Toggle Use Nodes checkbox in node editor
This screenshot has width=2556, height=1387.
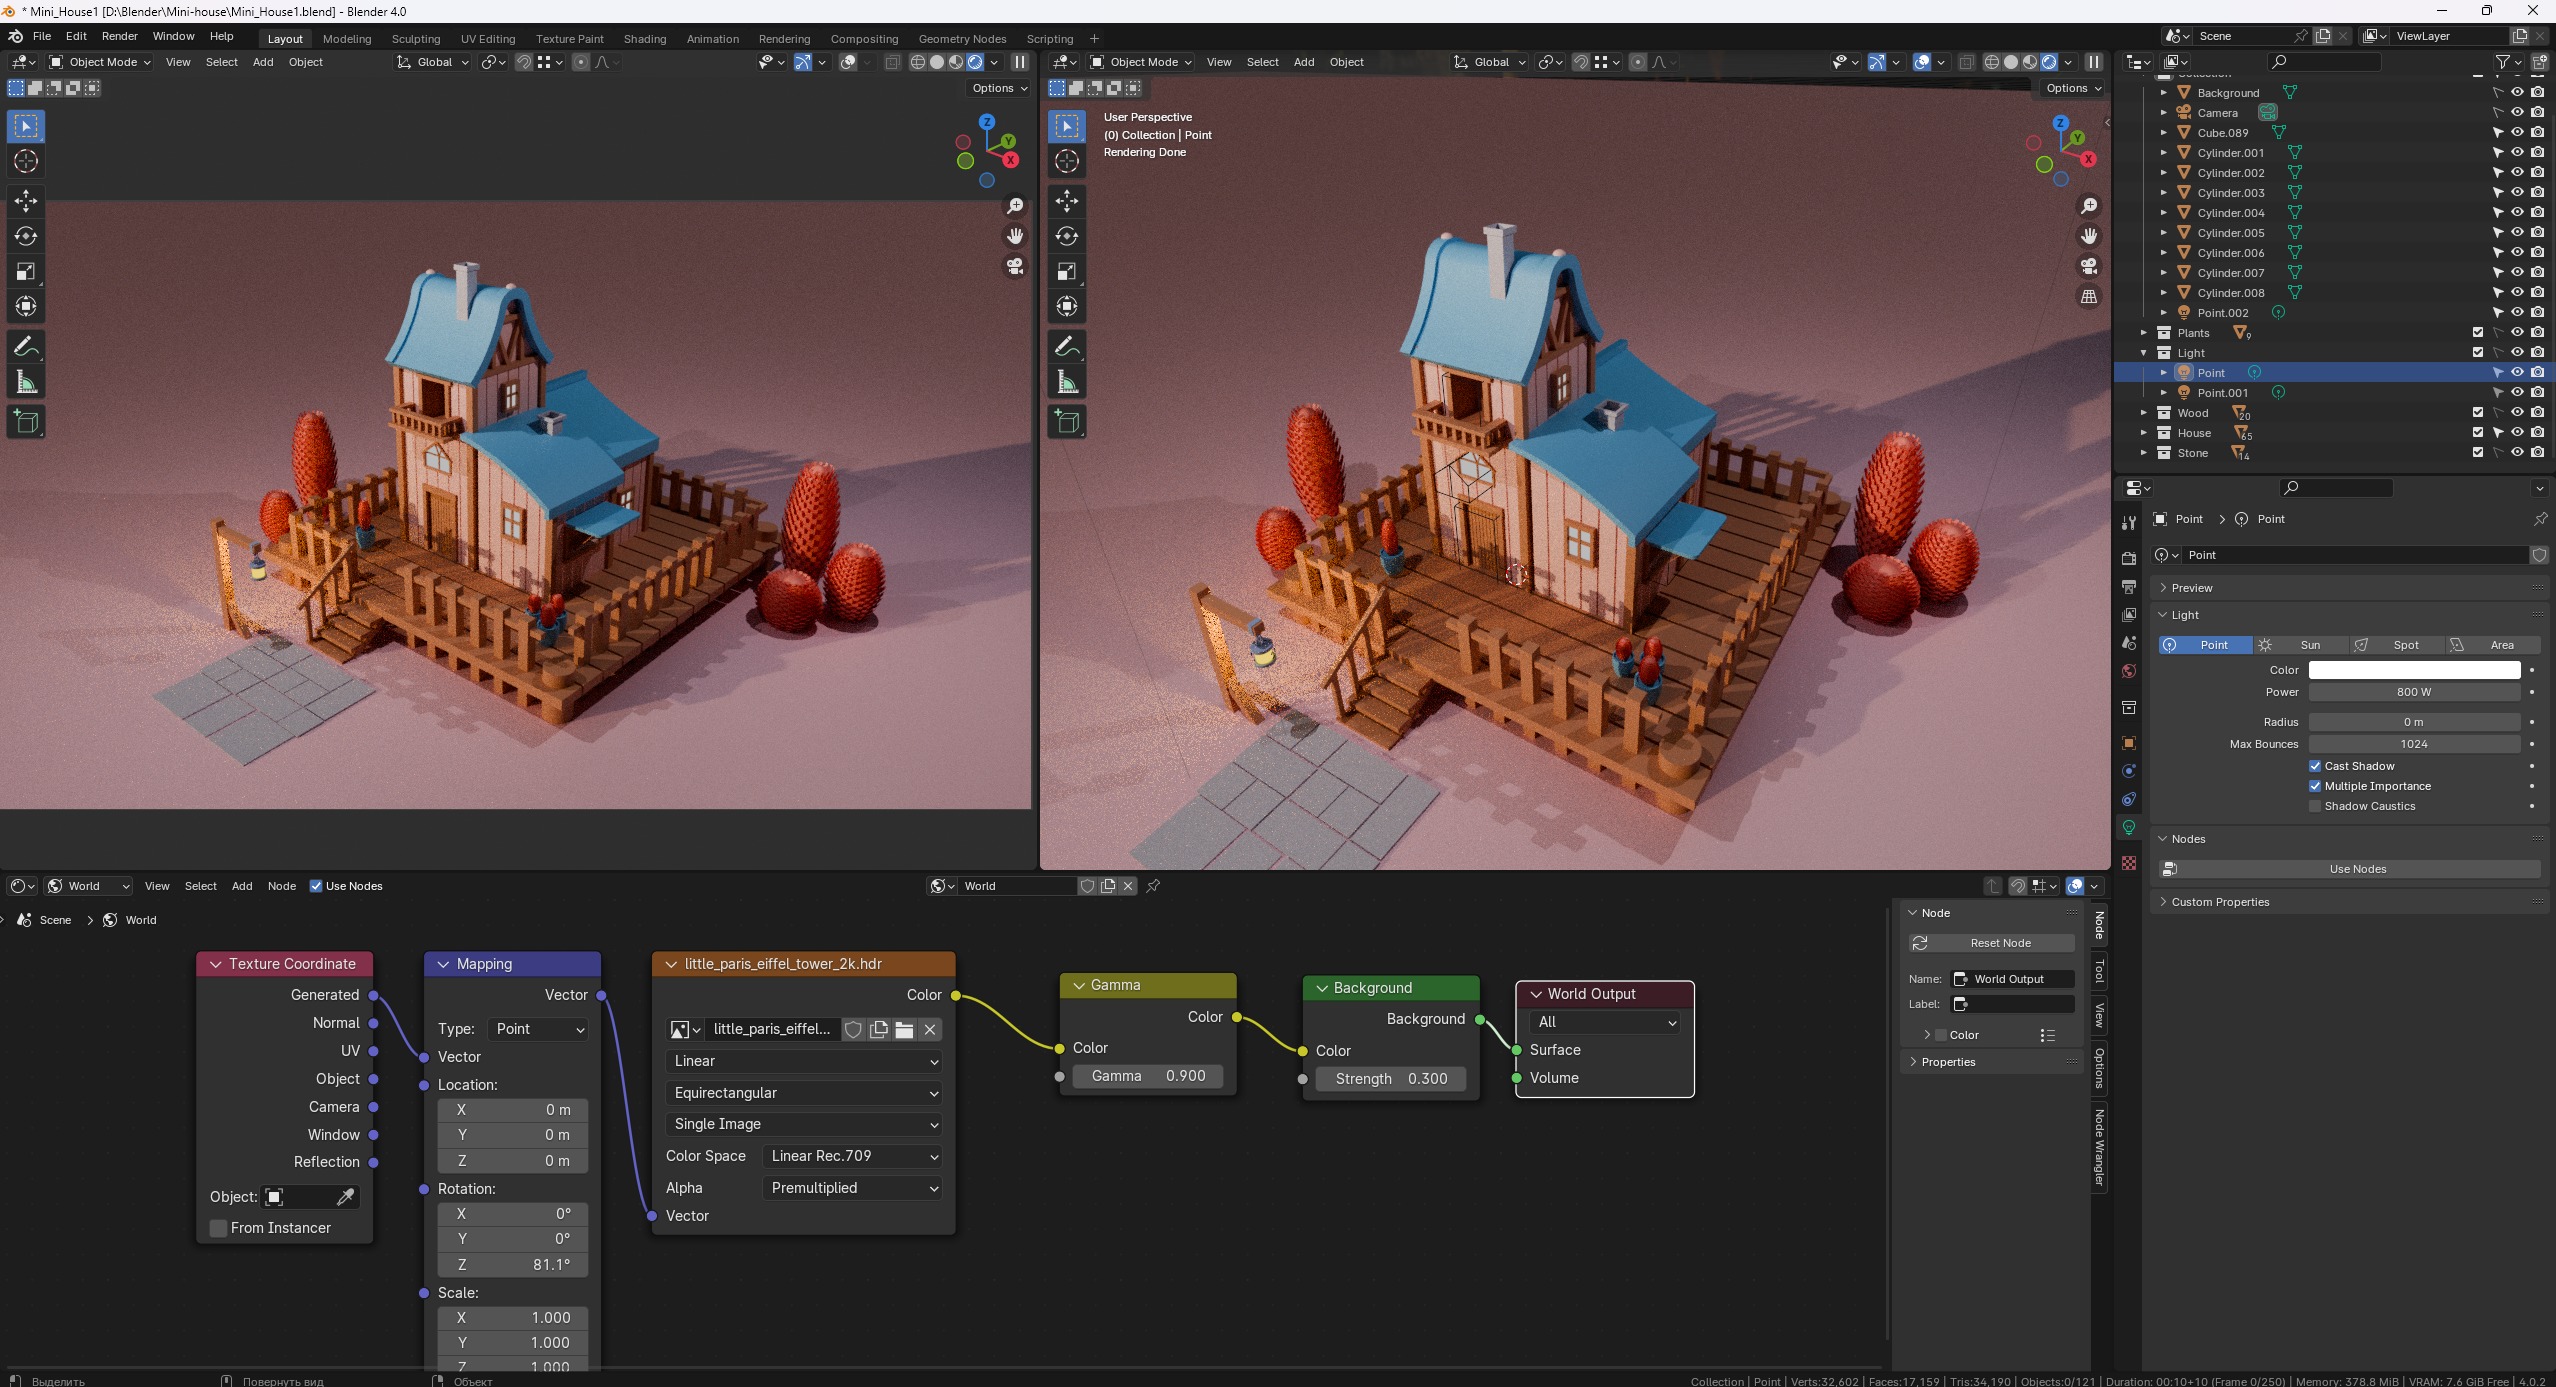click(x=316, y=886)
